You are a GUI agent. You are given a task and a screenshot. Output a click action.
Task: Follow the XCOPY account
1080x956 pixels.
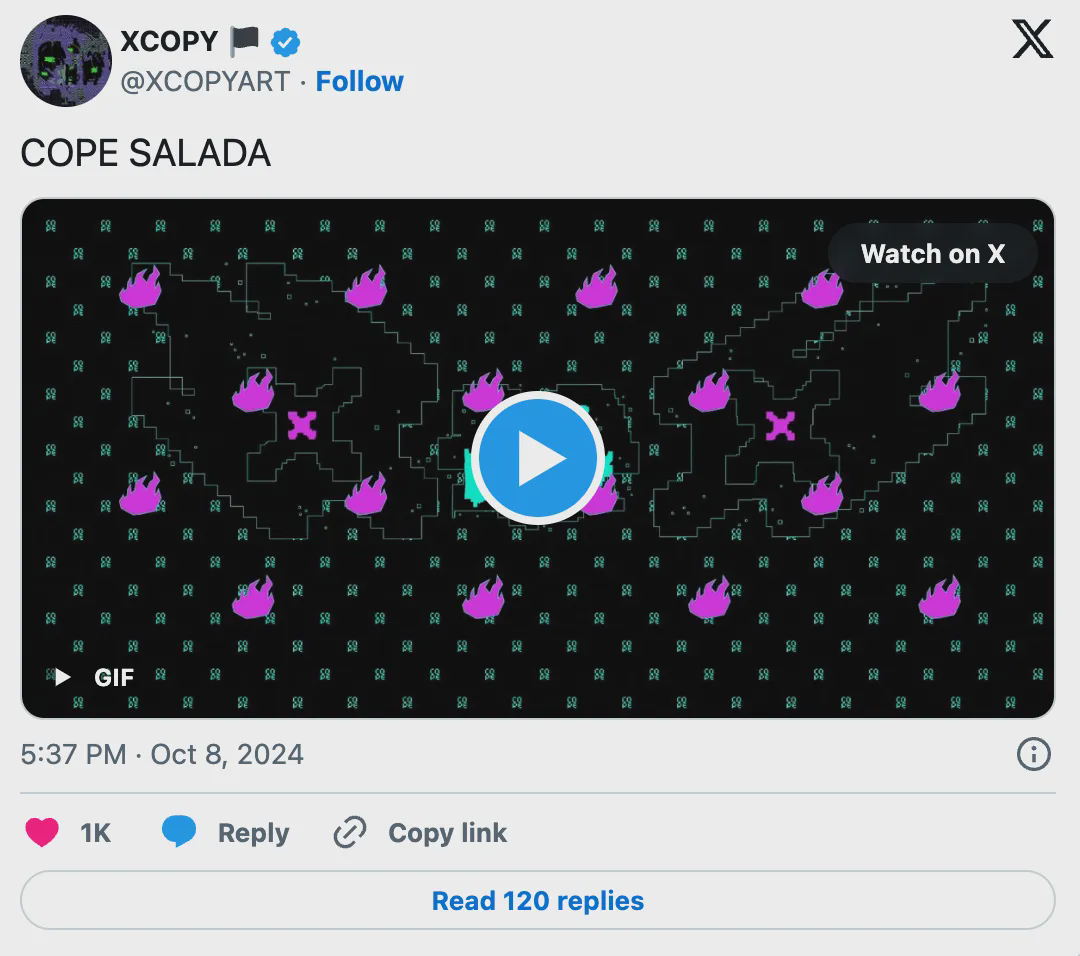click(360, 82)
